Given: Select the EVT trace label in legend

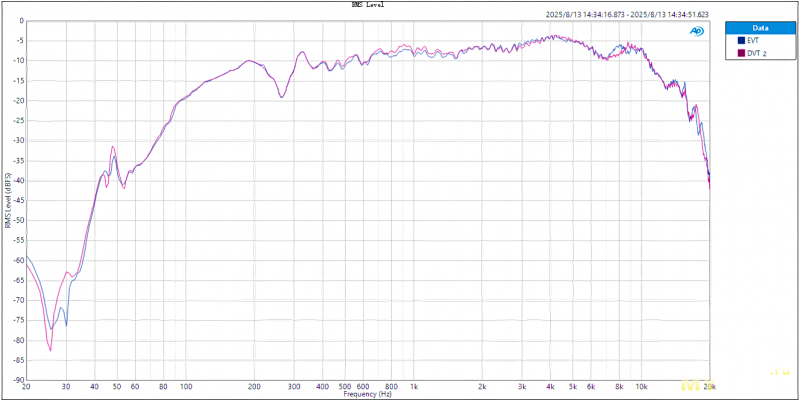Looking at the screenshot, I should click(x=753, y=40).
